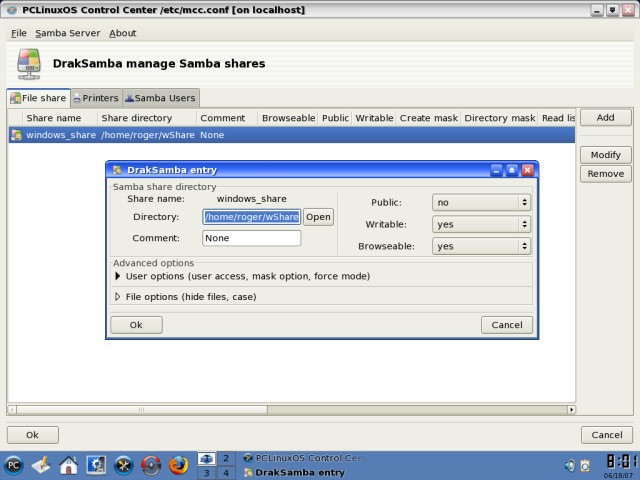Close the PCLinuxOS Control Center window

point(628,10)
